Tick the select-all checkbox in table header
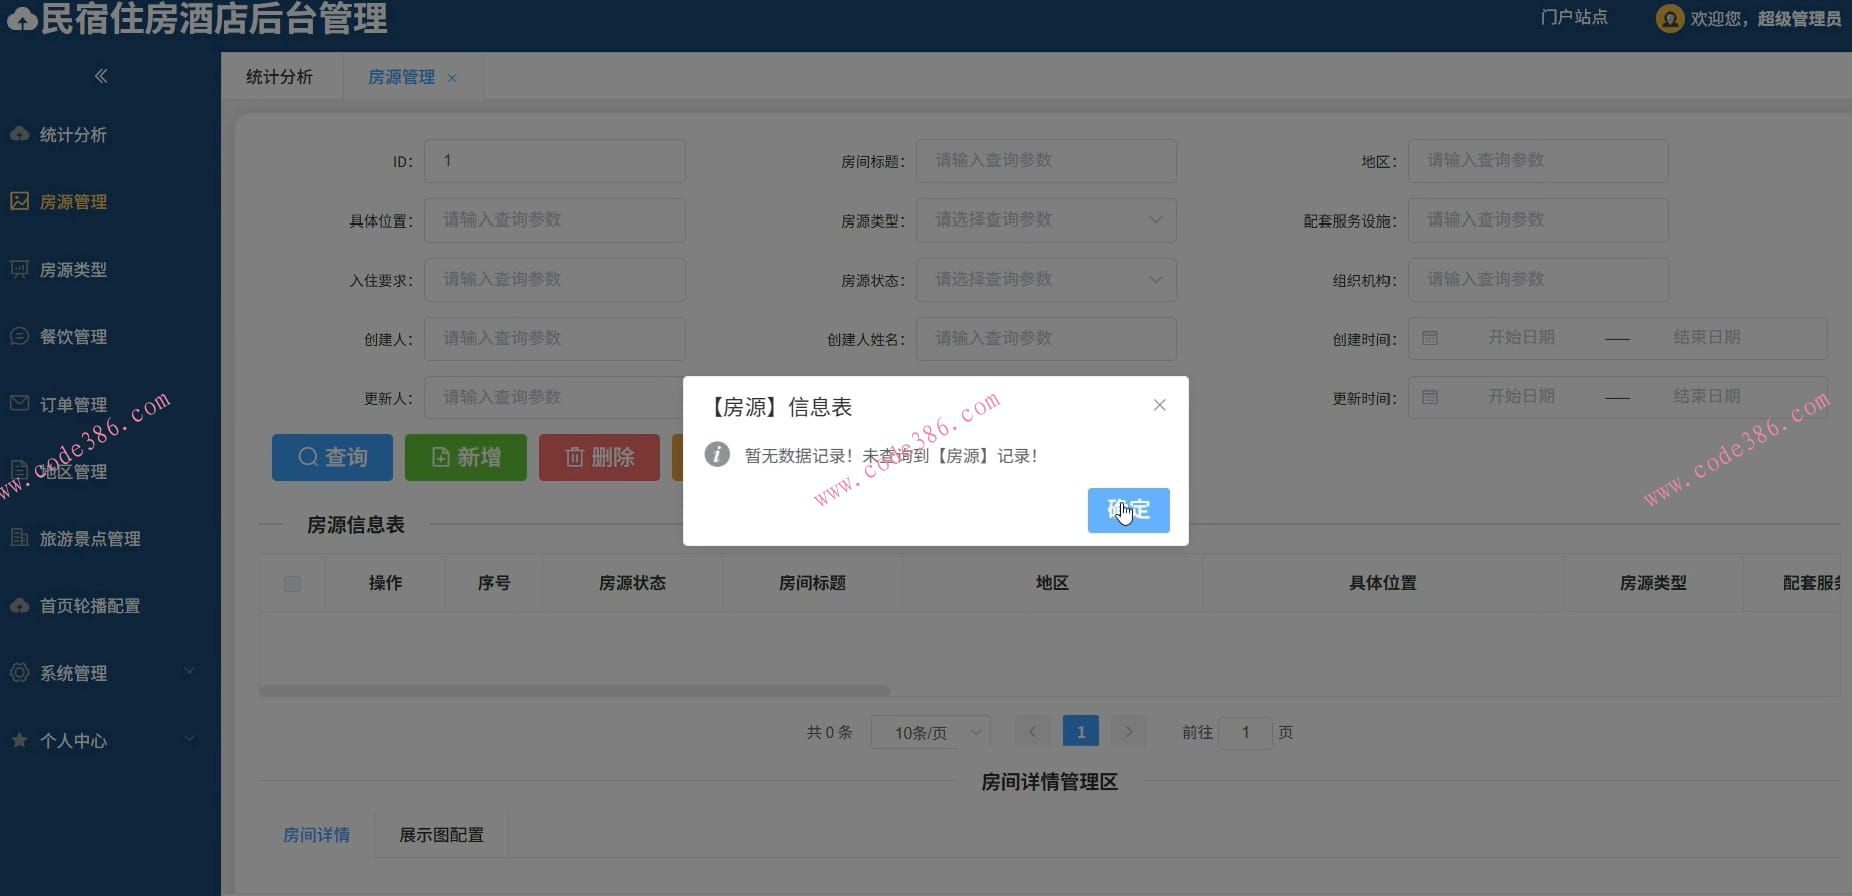This screenshot has height=896, width=1852. (x=292, y=583)
